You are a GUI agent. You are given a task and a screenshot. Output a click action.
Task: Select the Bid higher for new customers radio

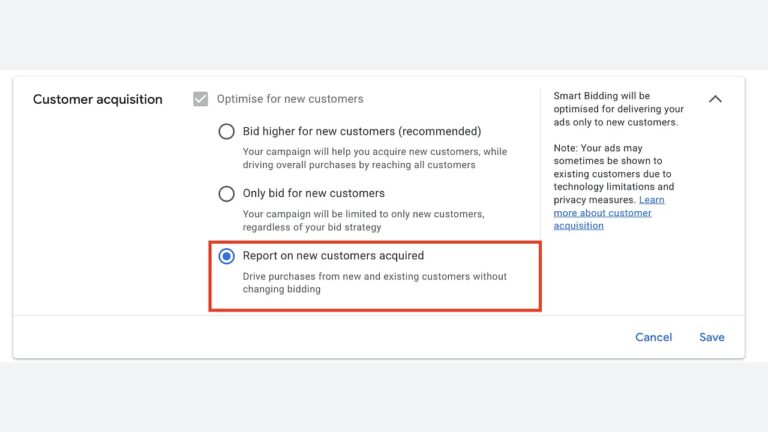pyautogui.click(x=226, y=131)
